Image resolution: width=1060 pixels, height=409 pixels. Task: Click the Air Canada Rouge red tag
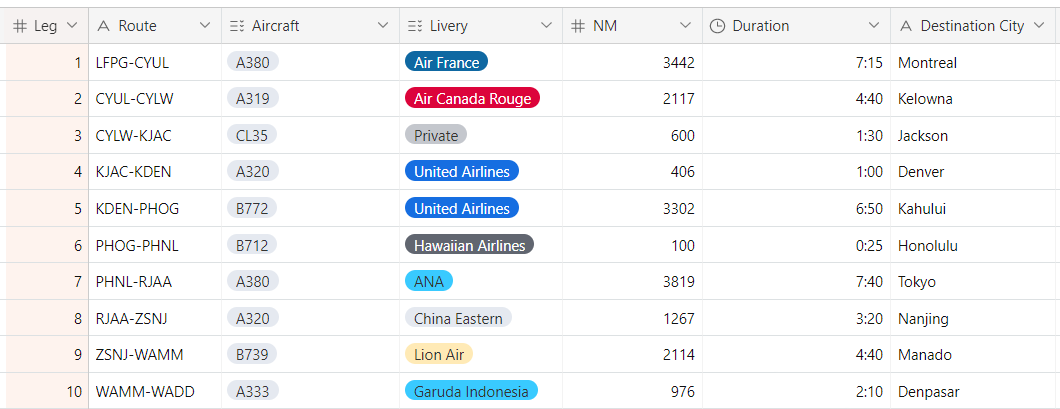tap(472, 99)
